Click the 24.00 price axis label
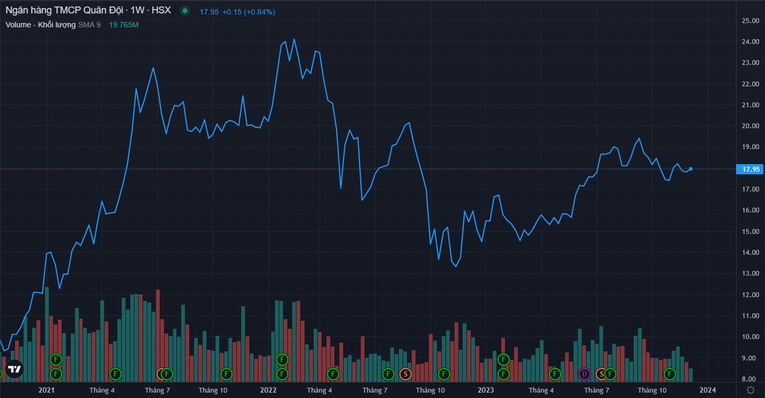The image size is (765, 398). click(750, 41)
